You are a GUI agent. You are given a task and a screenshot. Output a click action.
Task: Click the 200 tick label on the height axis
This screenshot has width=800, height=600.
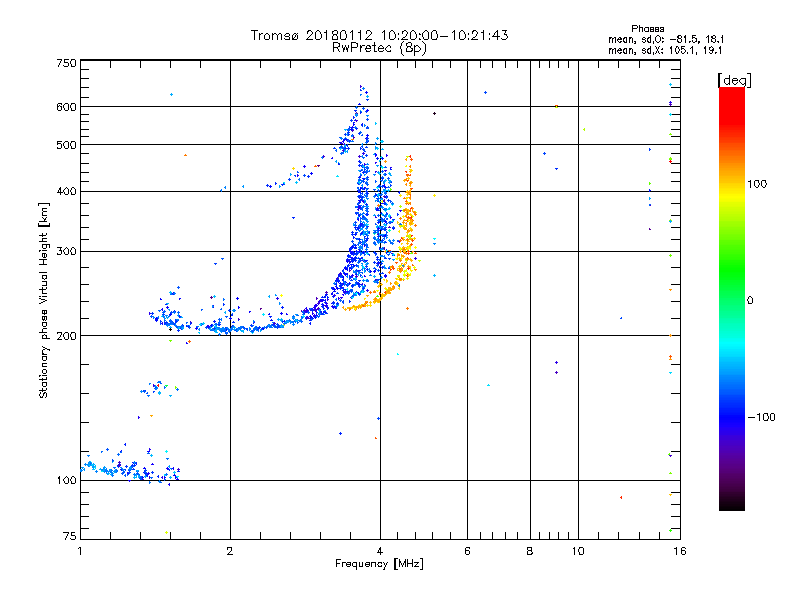point(66,336)
